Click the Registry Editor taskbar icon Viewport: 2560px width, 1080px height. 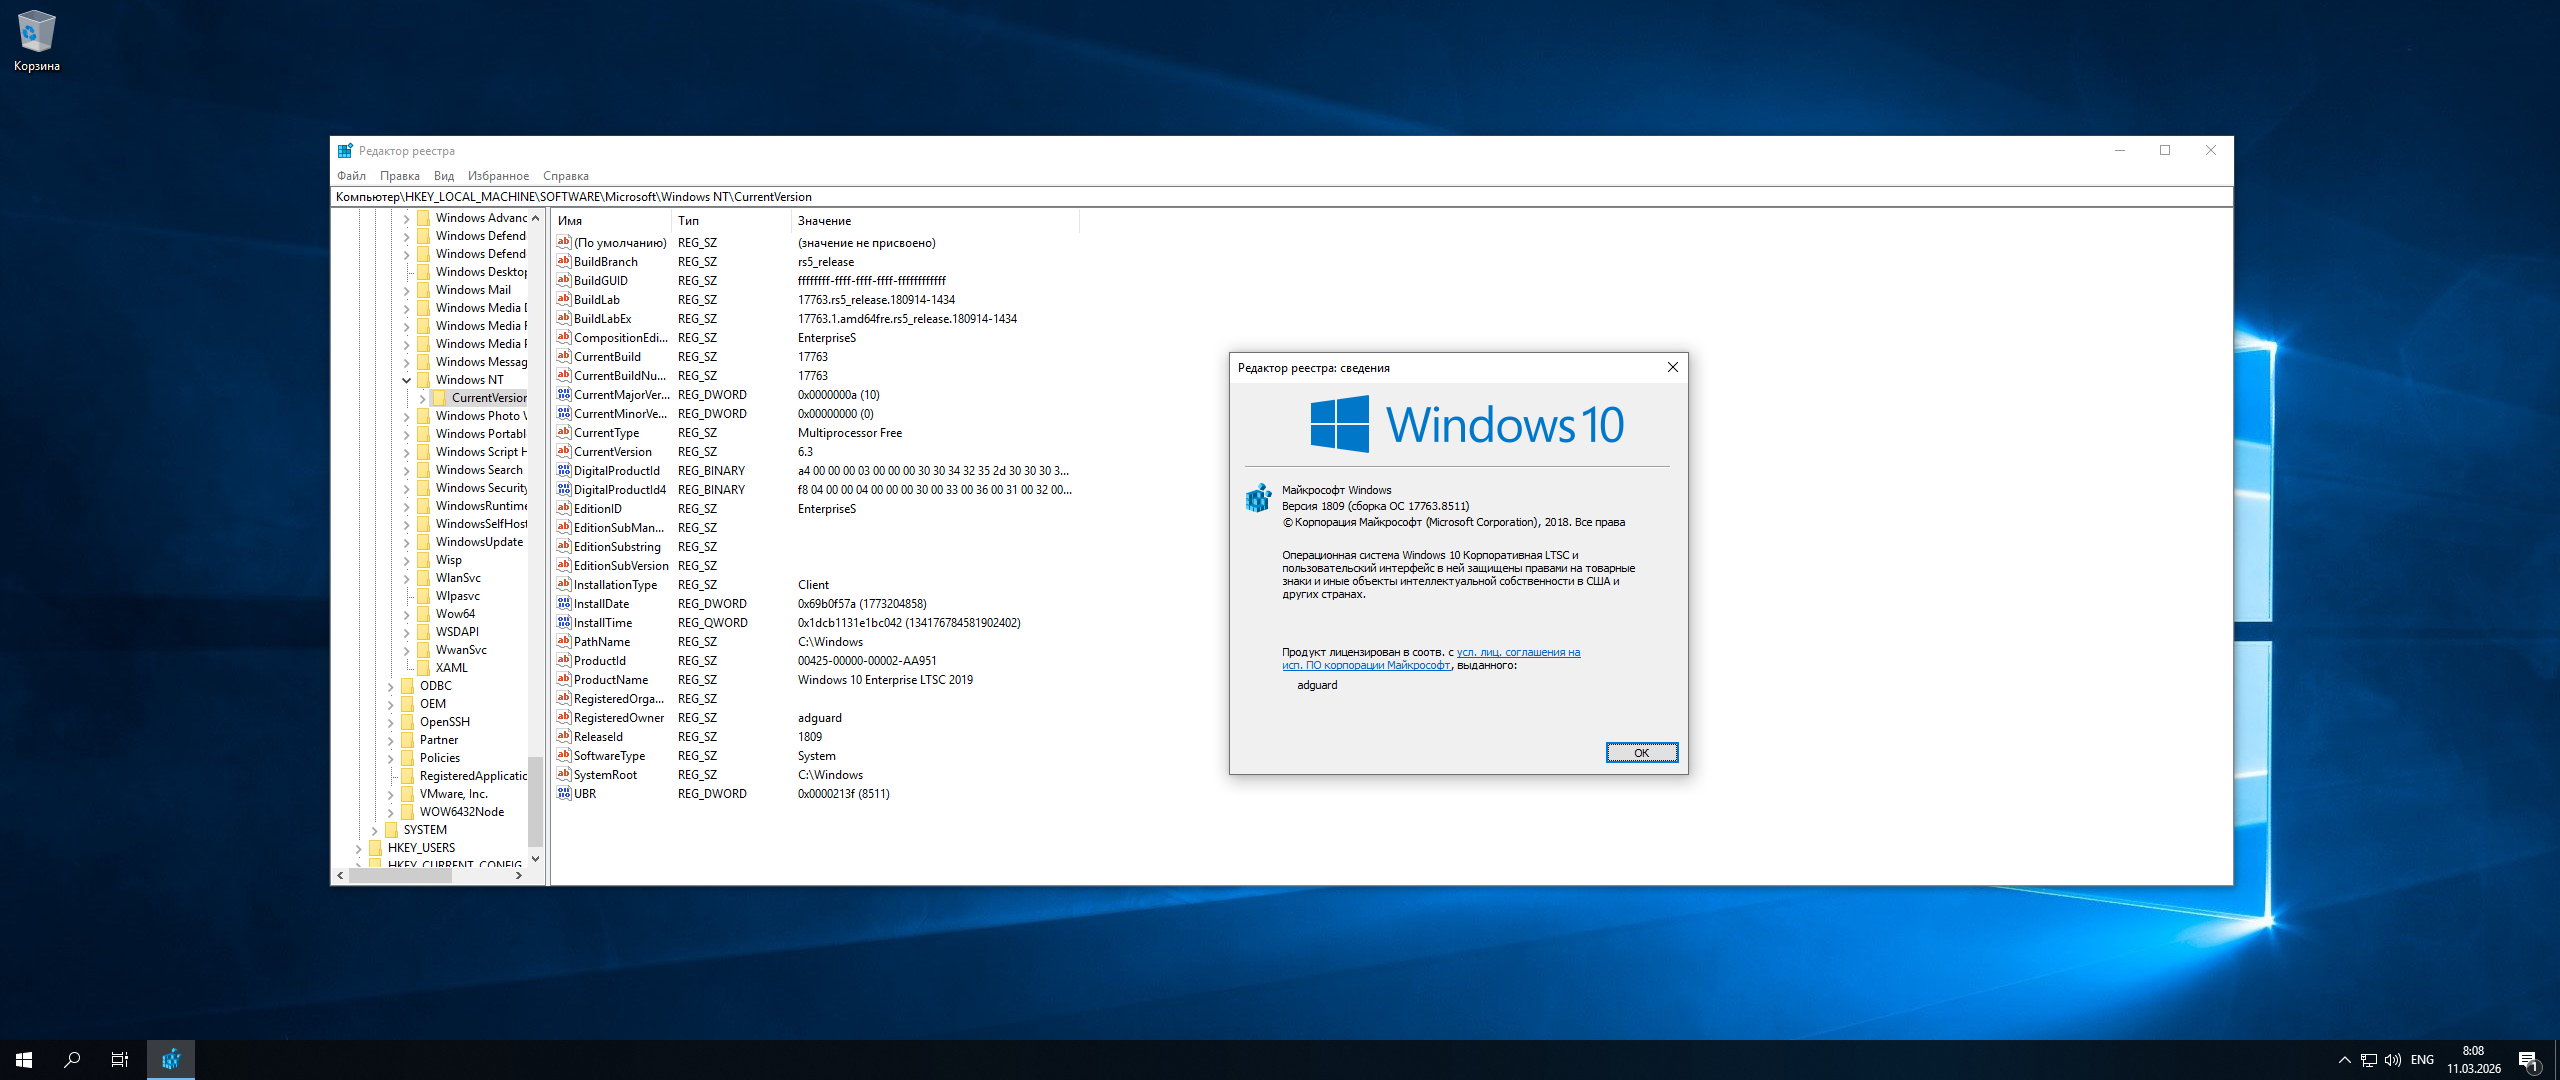[x=171, y=1060]
